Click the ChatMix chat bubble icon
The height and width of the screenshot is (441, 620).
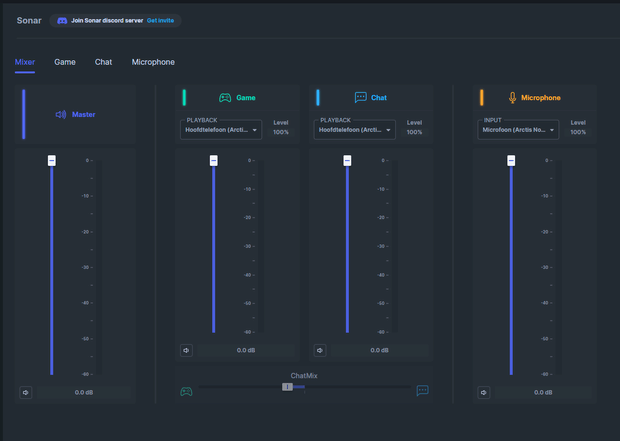click(x=422, y=390)
